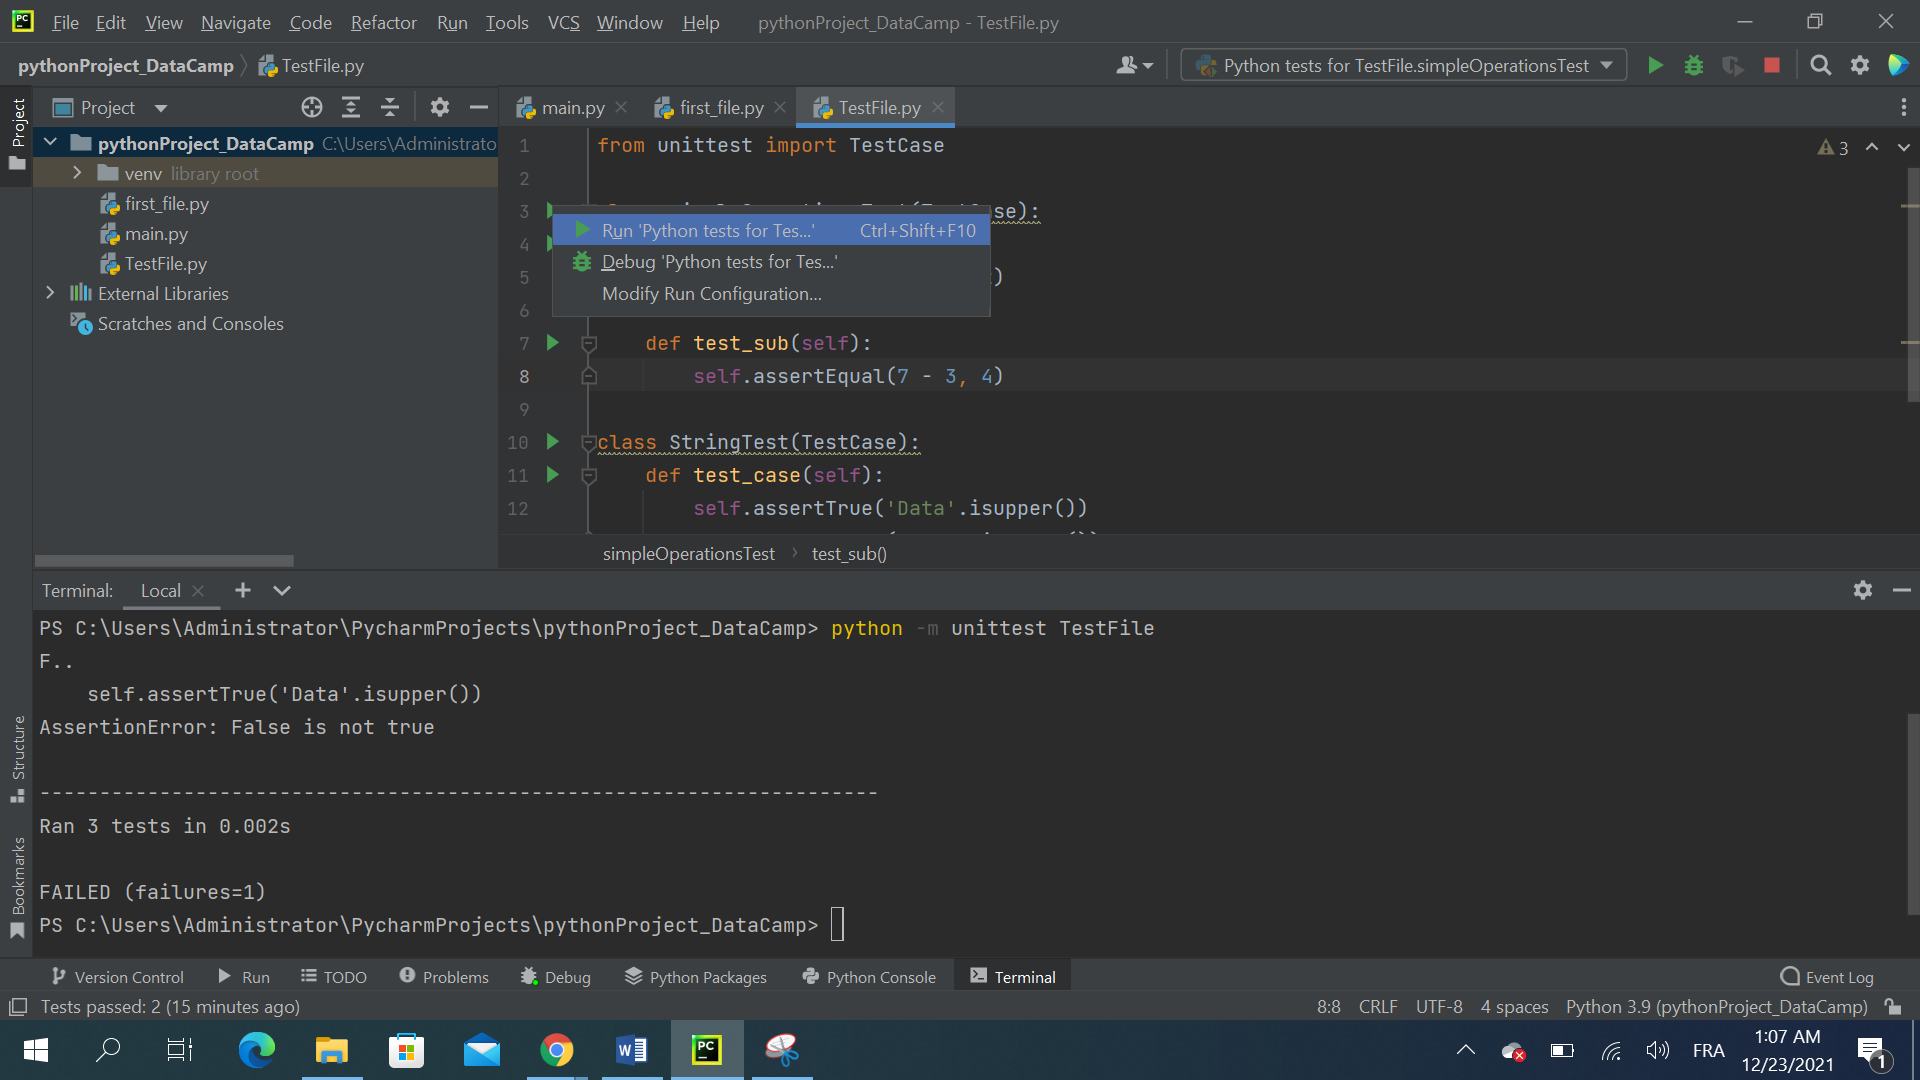The height and width of the screenshot is (1080, 1920).
Task: Open Modify Run Configuration dialog
Action: [x=711, y=293]
